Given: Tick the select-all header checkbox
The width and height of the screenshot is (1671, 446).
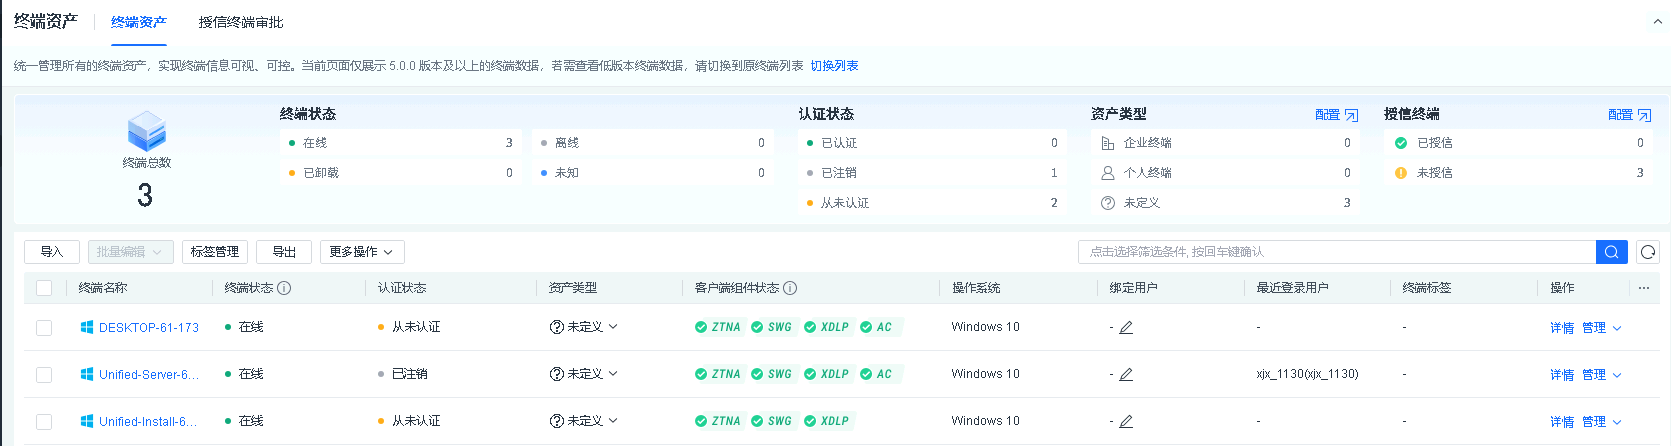Looking at the screenshot, I should pos(44,288).
